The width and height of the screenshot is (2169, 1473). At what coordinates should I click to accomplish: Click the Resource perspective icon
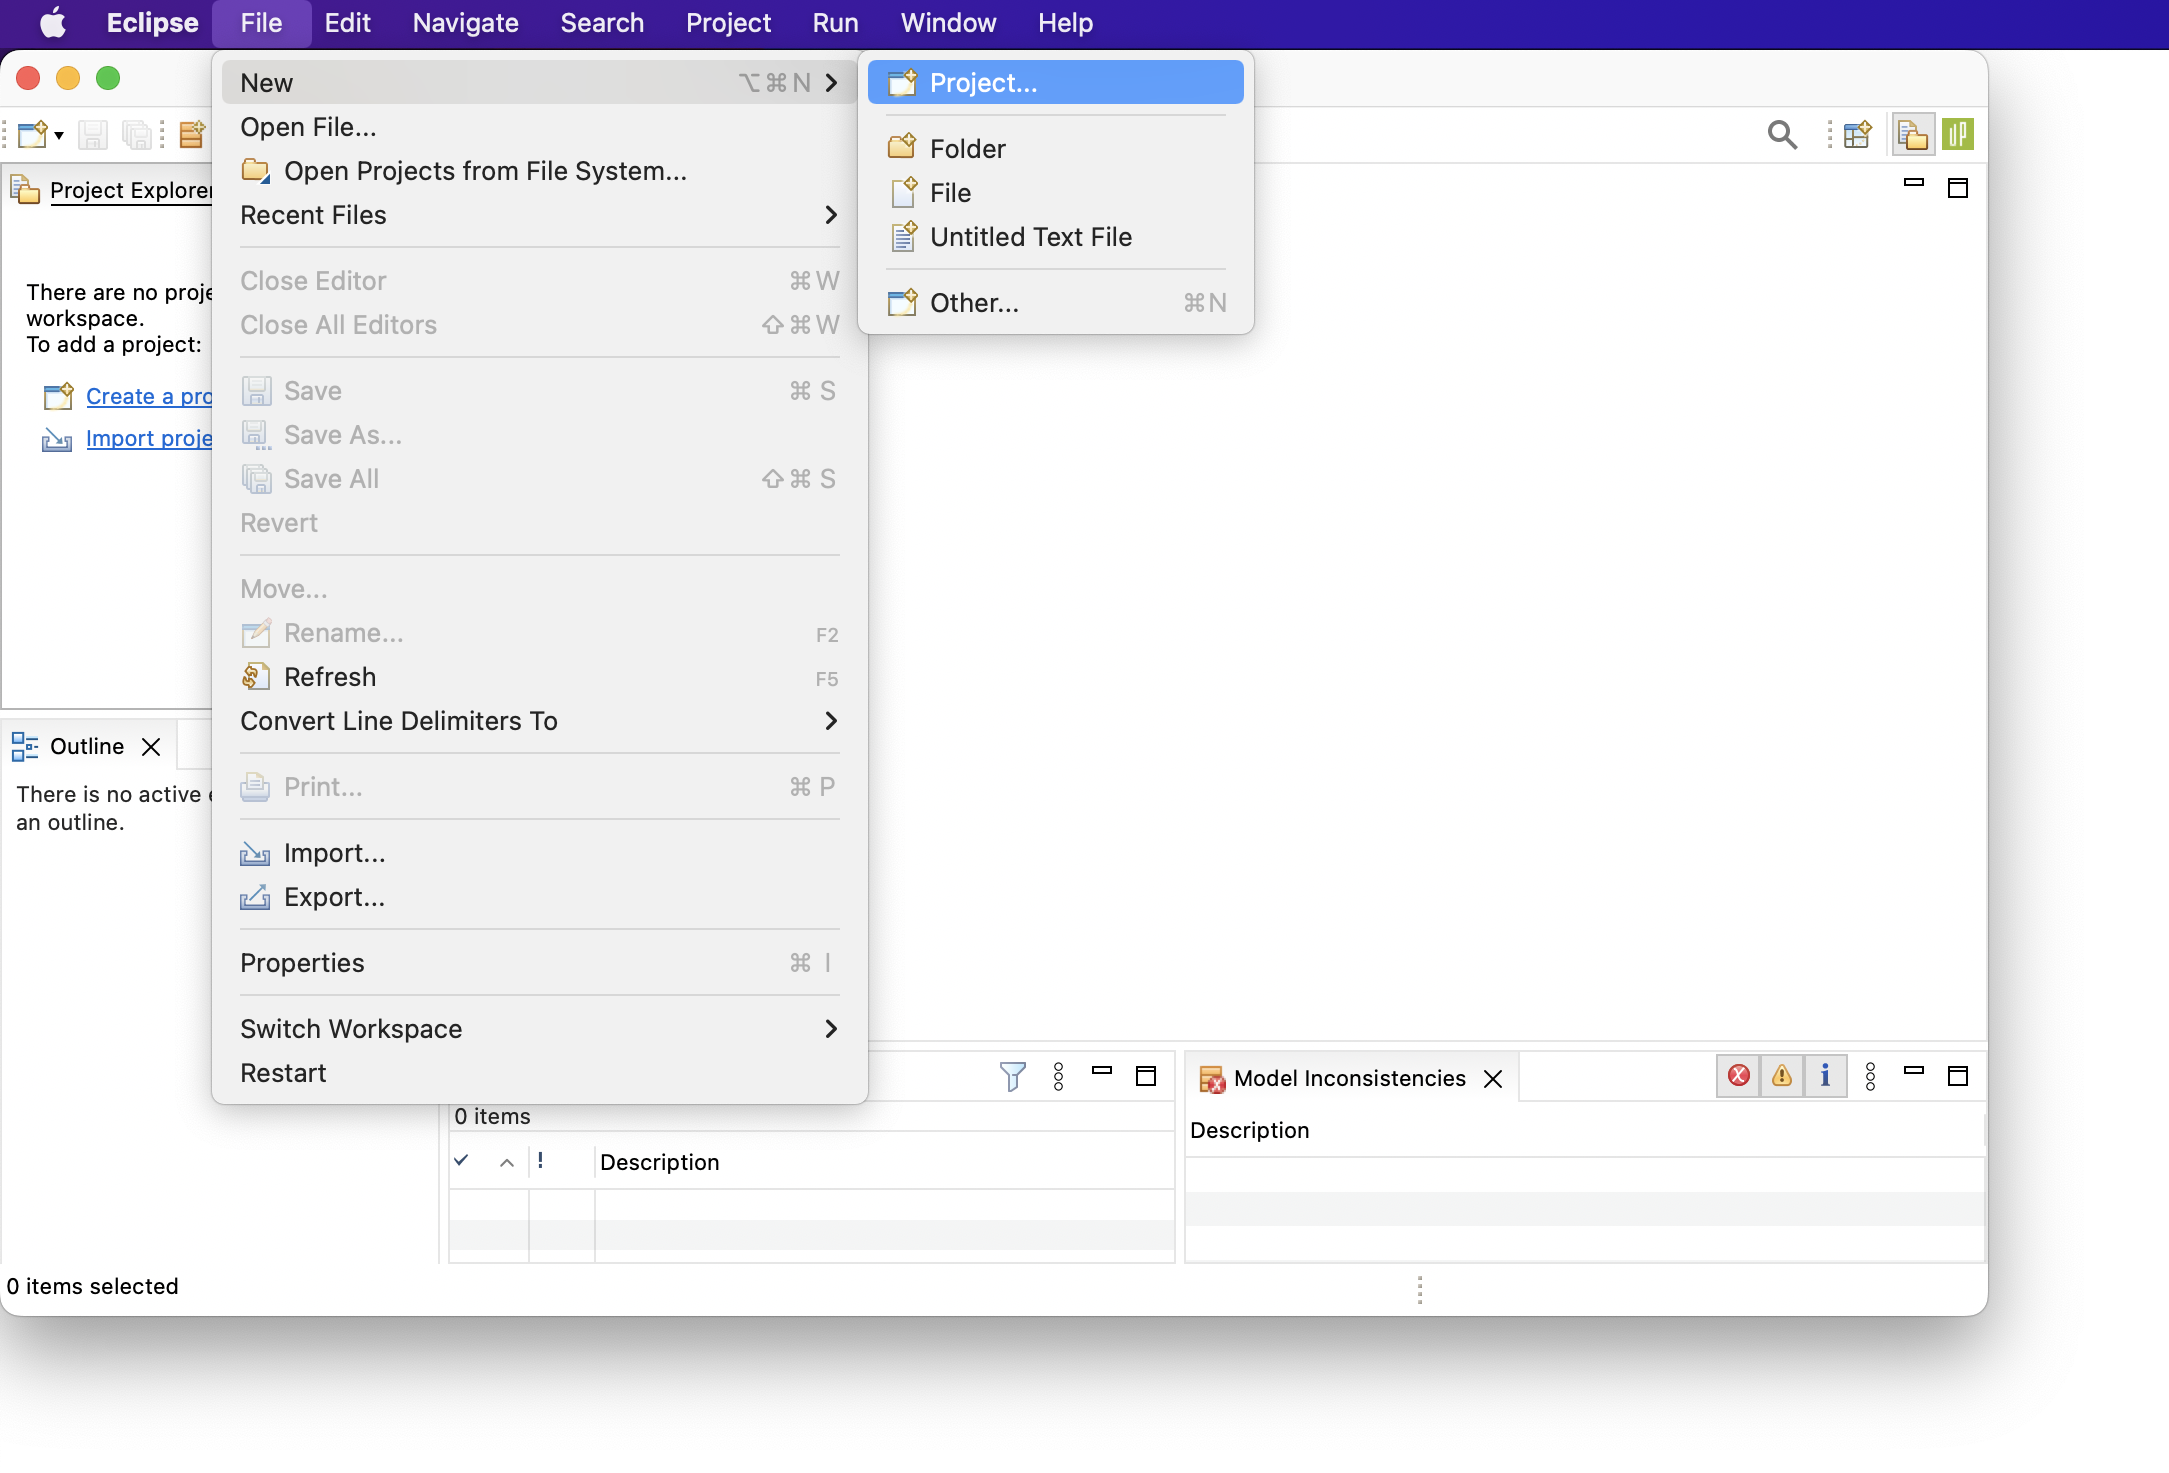(x=1911, y=134)
